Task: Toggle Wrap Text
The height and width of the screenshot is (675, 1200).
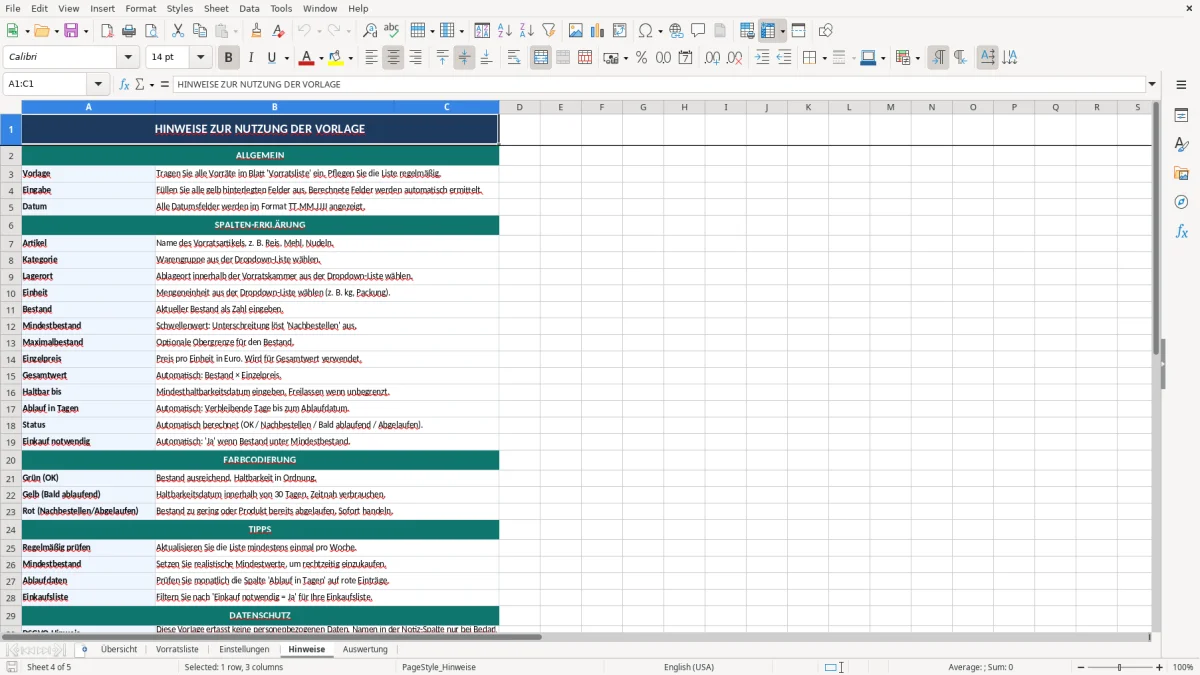Action: pos(514,58)
